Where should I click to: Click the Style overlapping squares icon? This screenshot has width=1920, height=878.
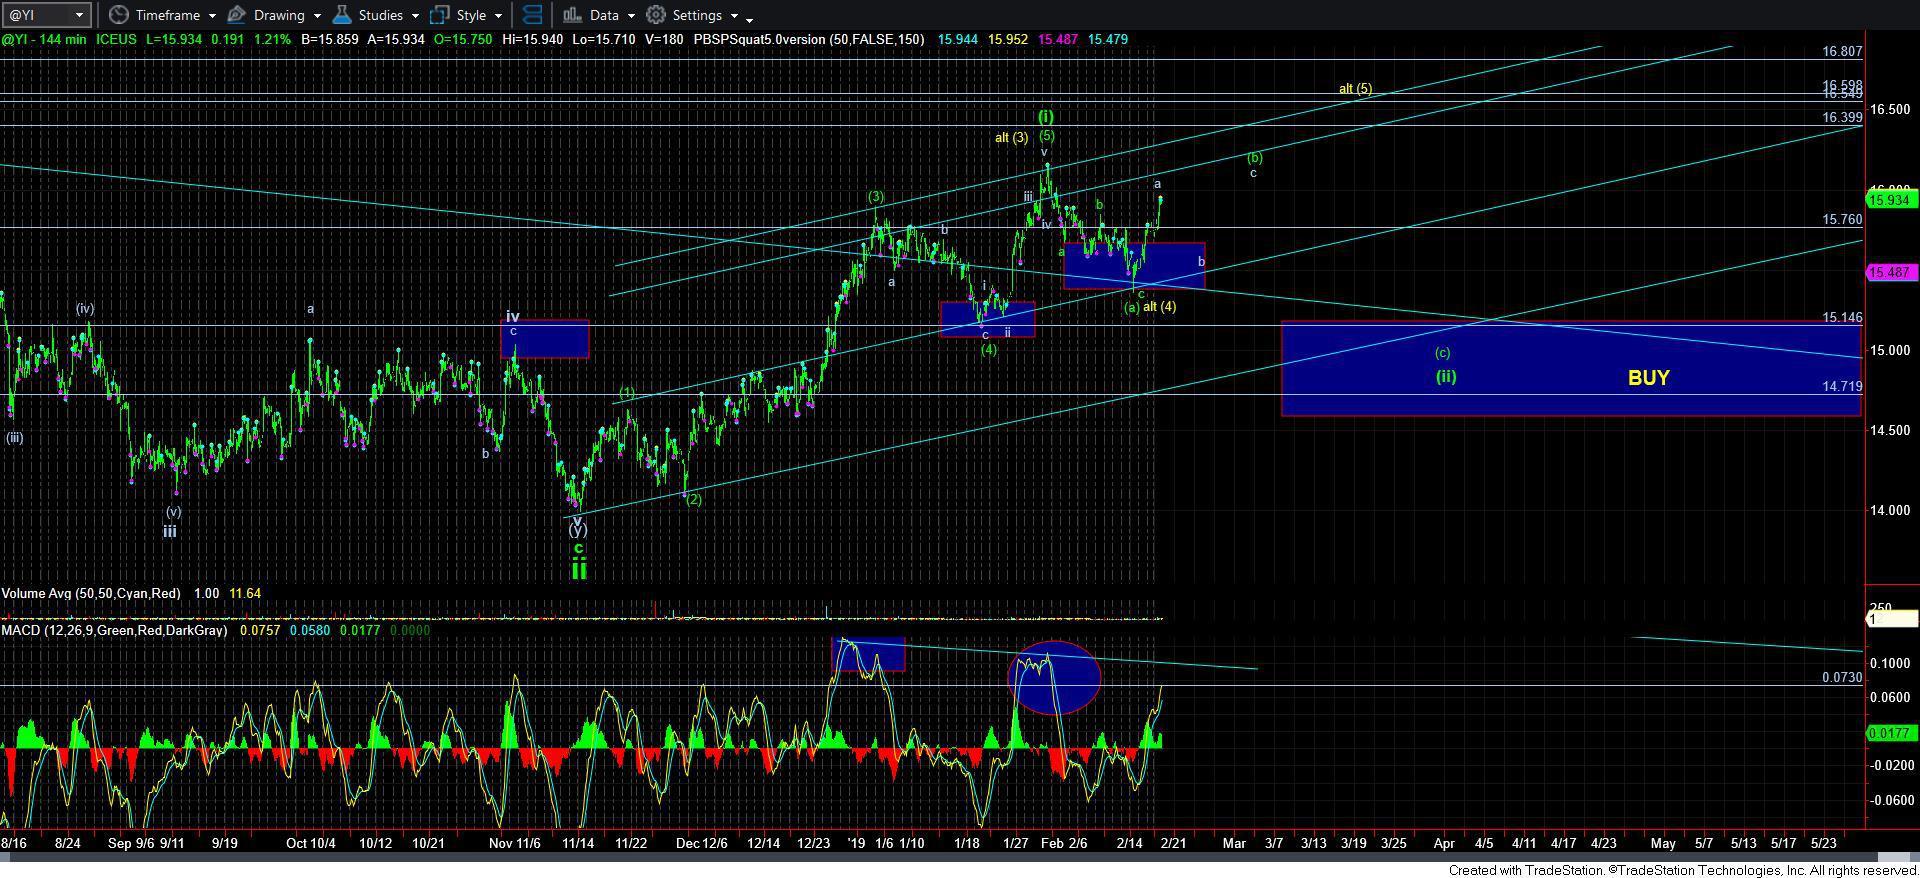click(439, 15)
